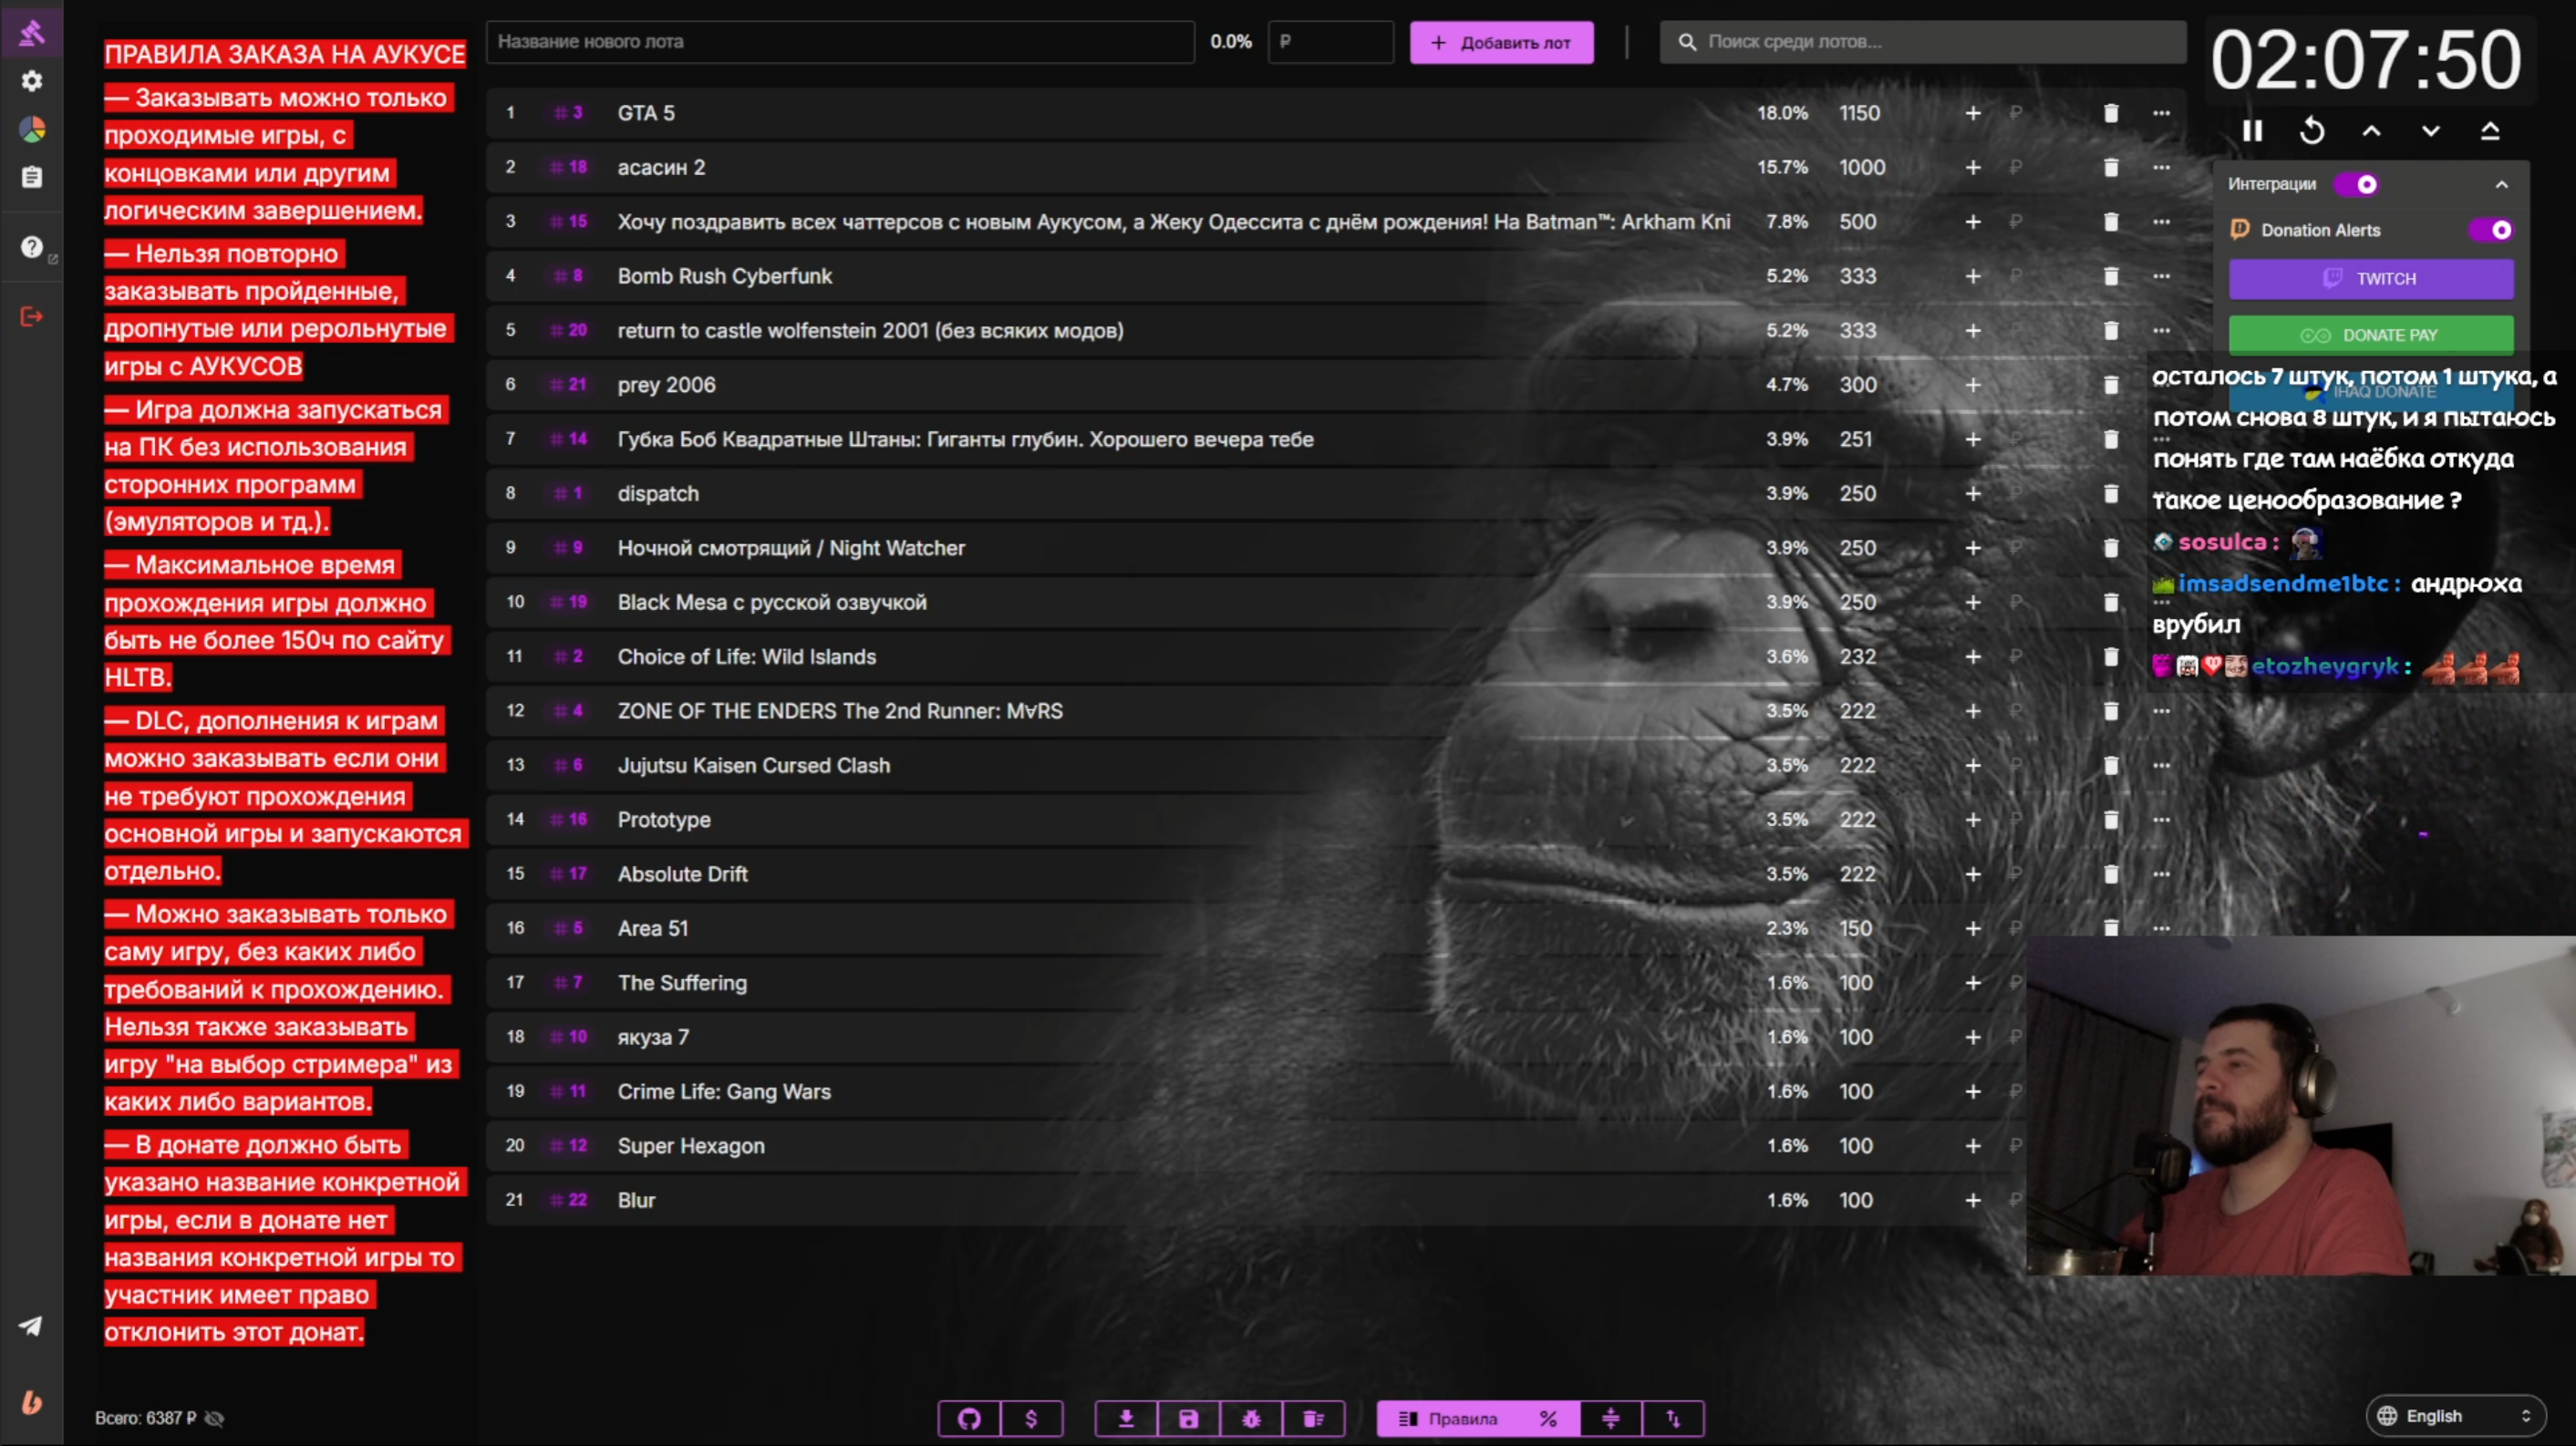Delete the GTA 5 lot
Image resolution: width=2576 pixels, height=1446 pixels.
point(2110,113)
